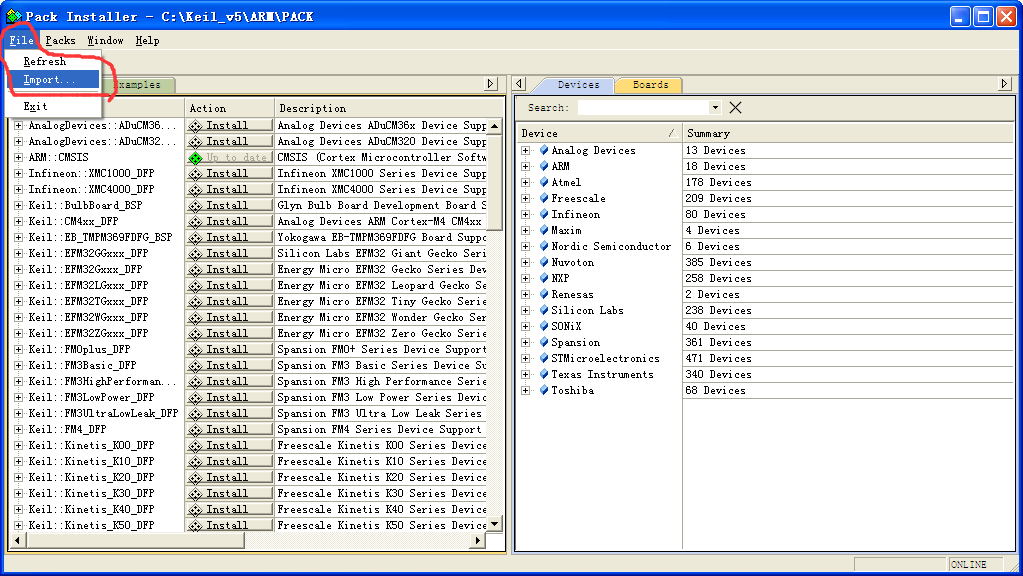Expand the Infineon::XMC4000_DFP pack row
This screenshot has width=1023, height=576.
click(19, 189)
